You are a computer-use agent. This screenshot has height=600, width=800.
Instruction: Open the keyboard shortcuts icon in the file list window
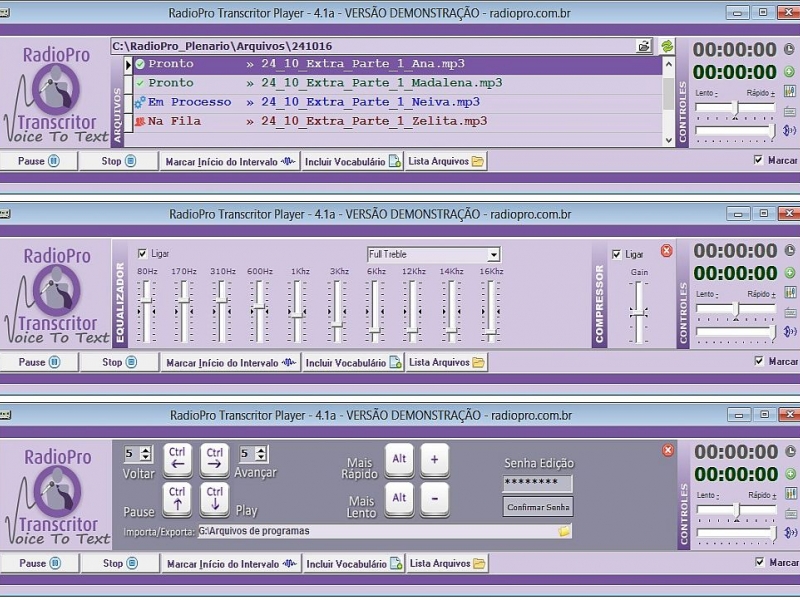point(790,111)
